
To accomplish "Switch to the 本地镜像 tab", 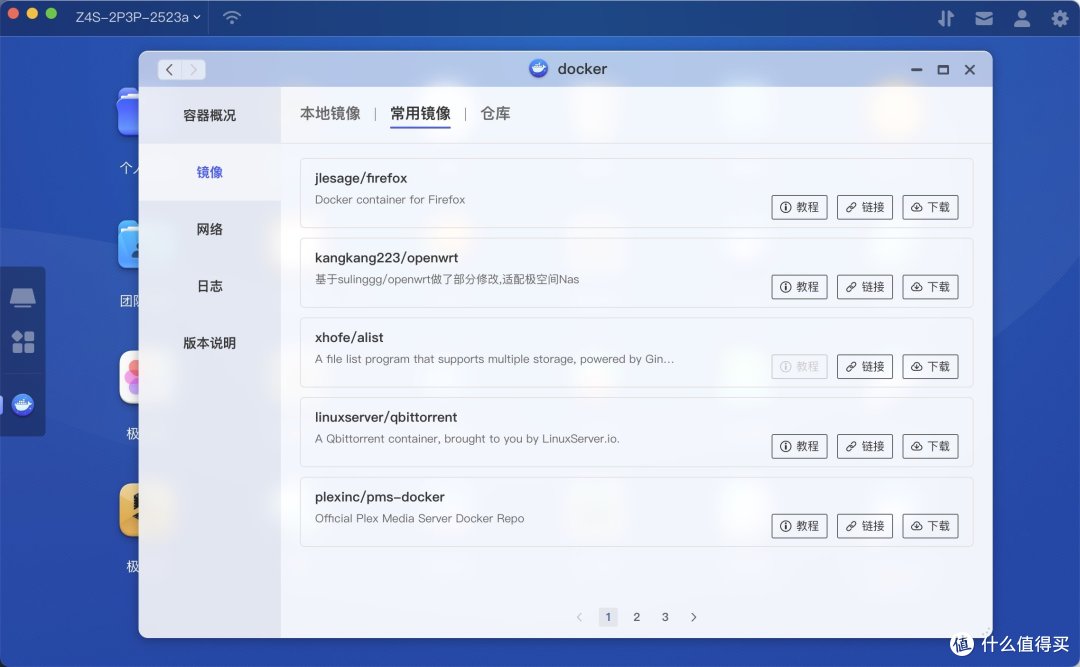I will (x=330, y=113).
